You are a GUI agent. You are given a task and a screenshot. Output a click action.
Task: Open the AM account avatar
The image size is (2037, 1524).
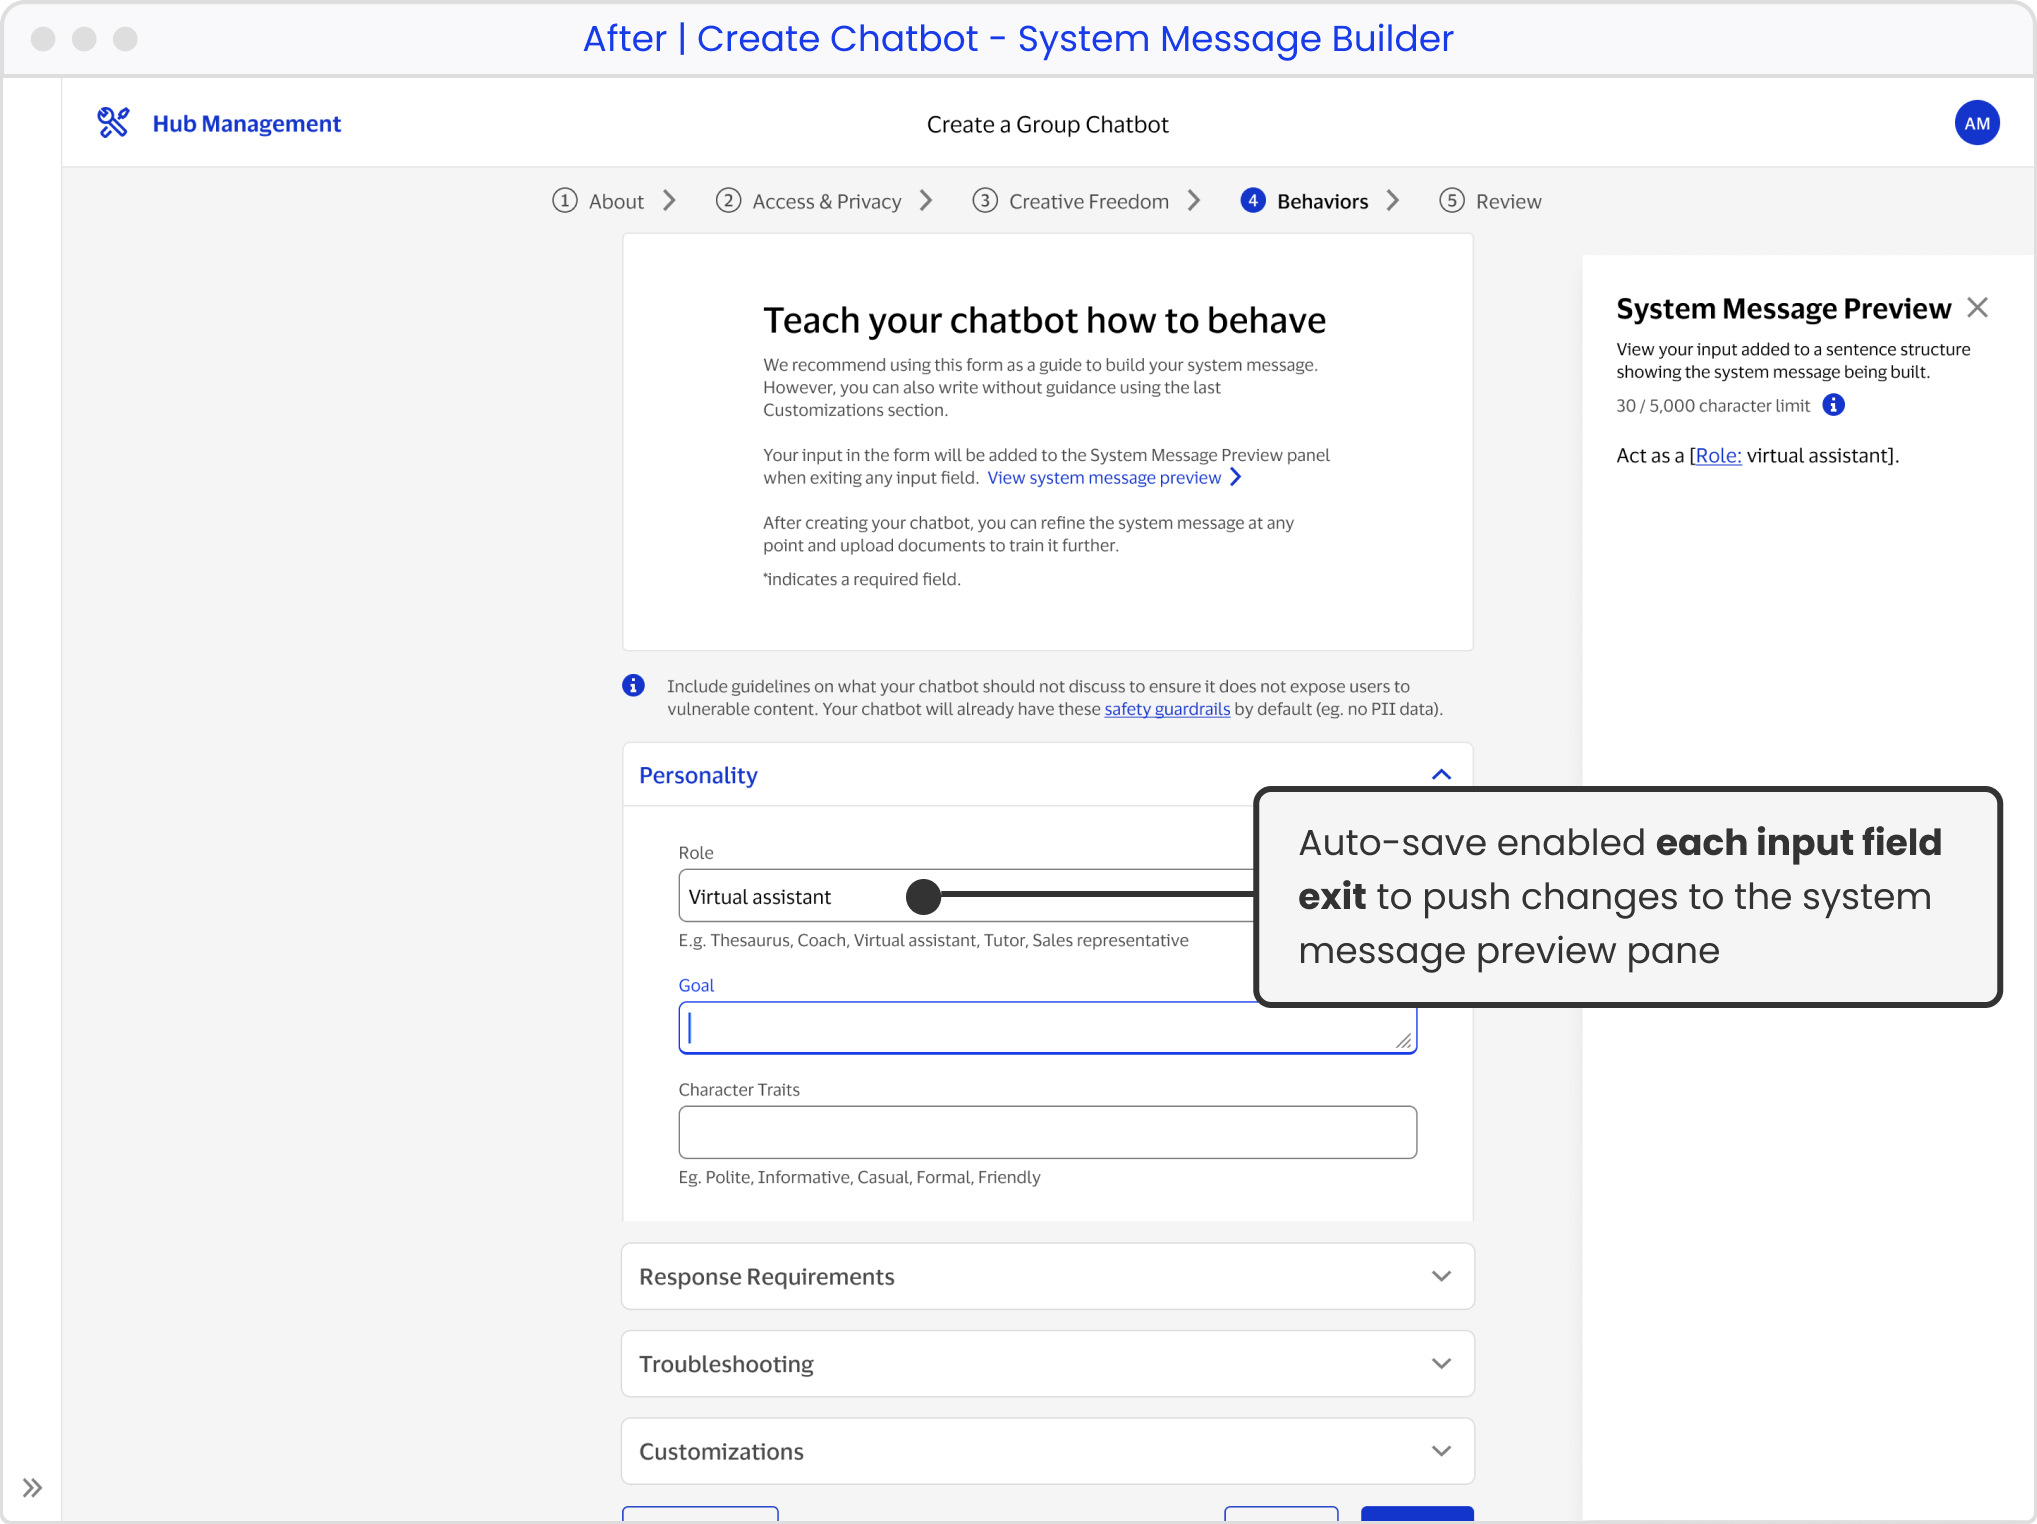tap(1976, 122)
